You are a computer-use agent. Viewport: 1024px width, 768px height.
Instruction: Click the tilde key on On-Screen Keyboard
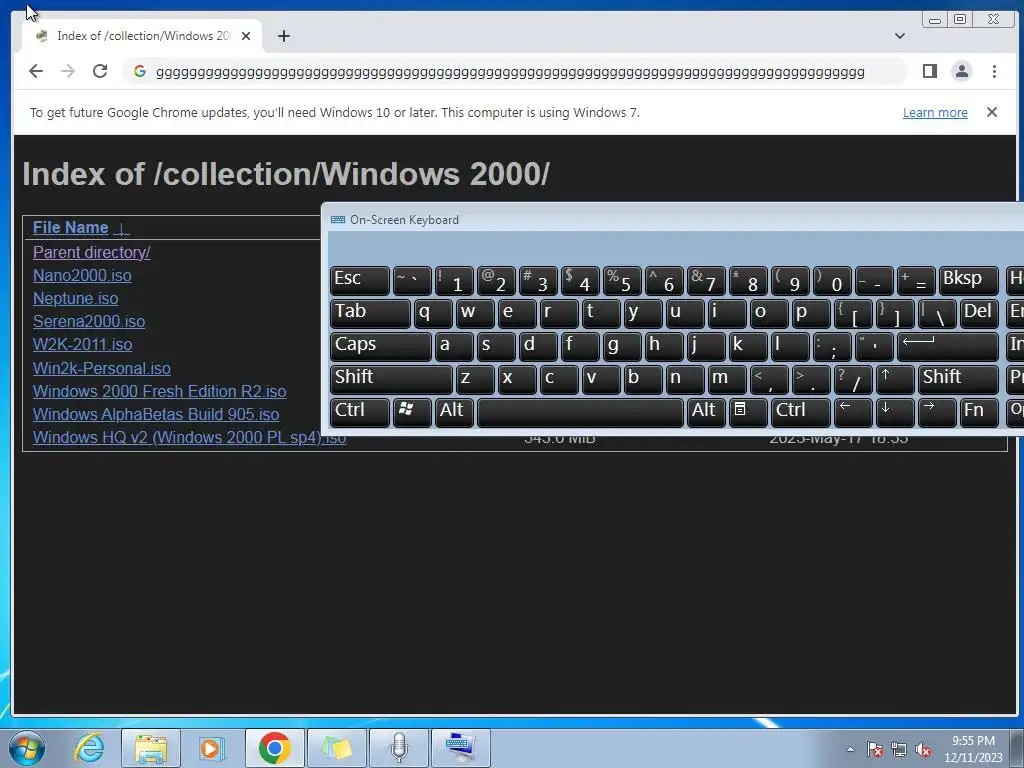(411, 280)
